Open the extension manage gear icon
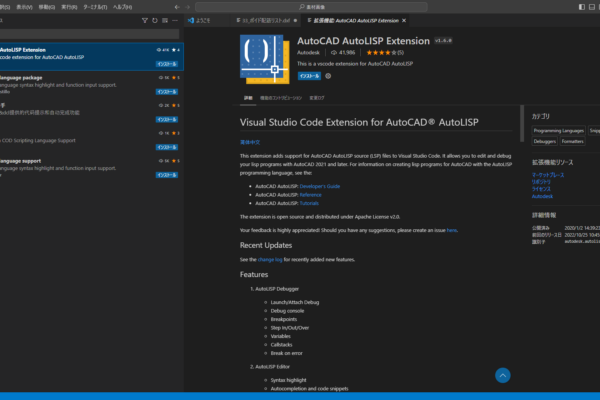 [328, 76]
